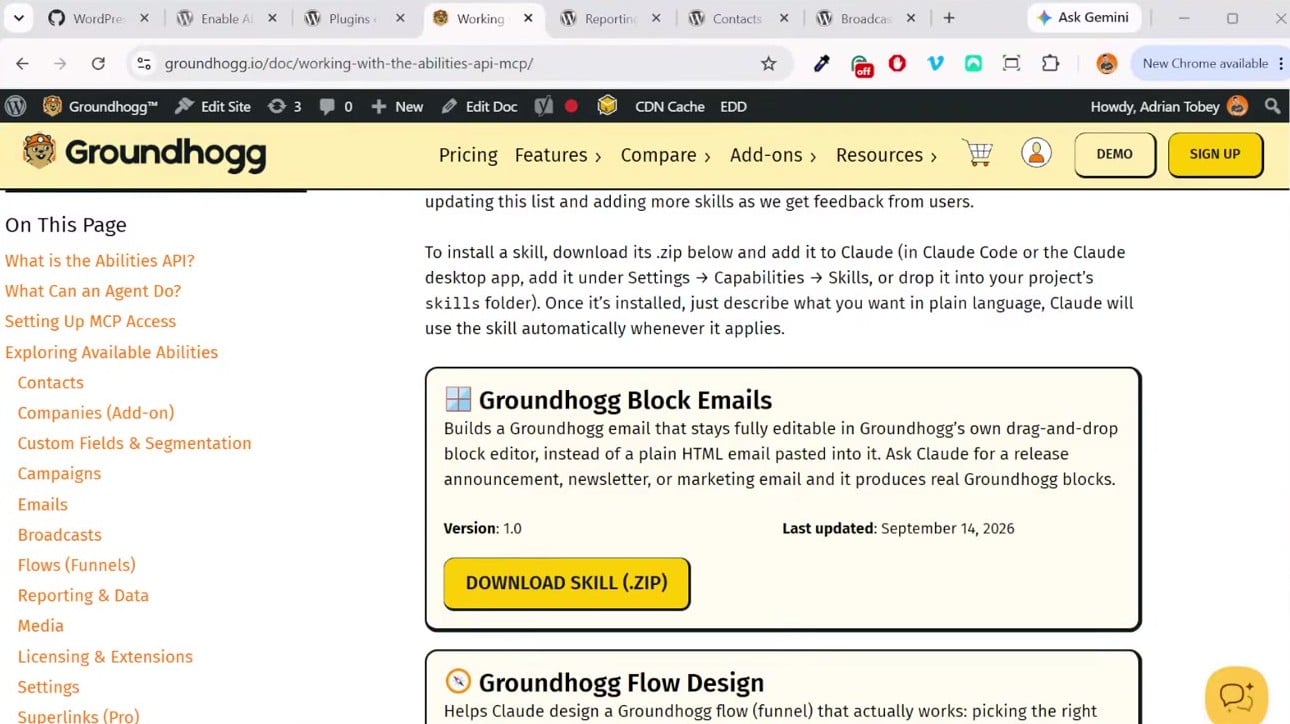Viewport: 1290px width, 724px height.
Task: Click the updates counter showing 3
Action: [x=284, y=106]
